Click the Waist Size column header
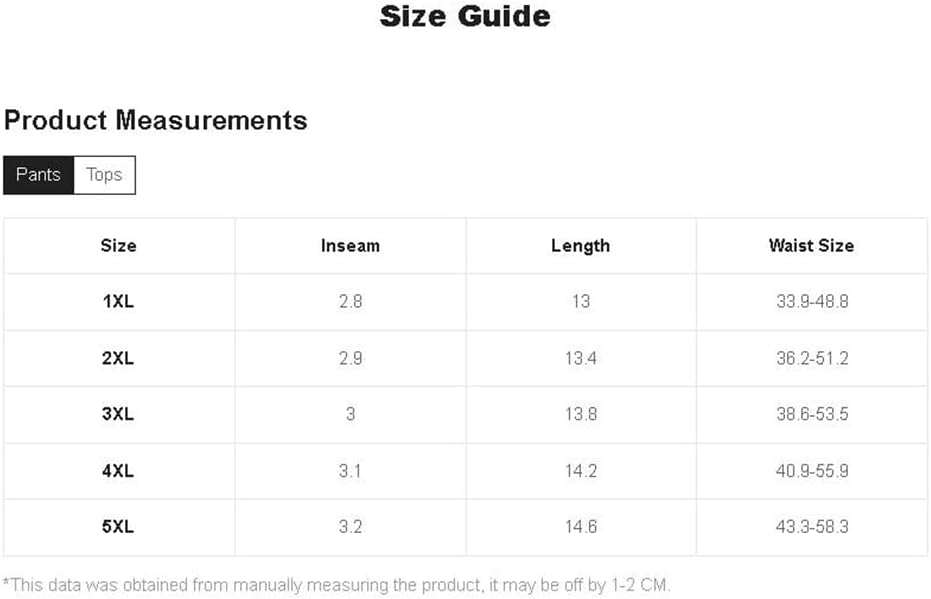 (811, 245)
